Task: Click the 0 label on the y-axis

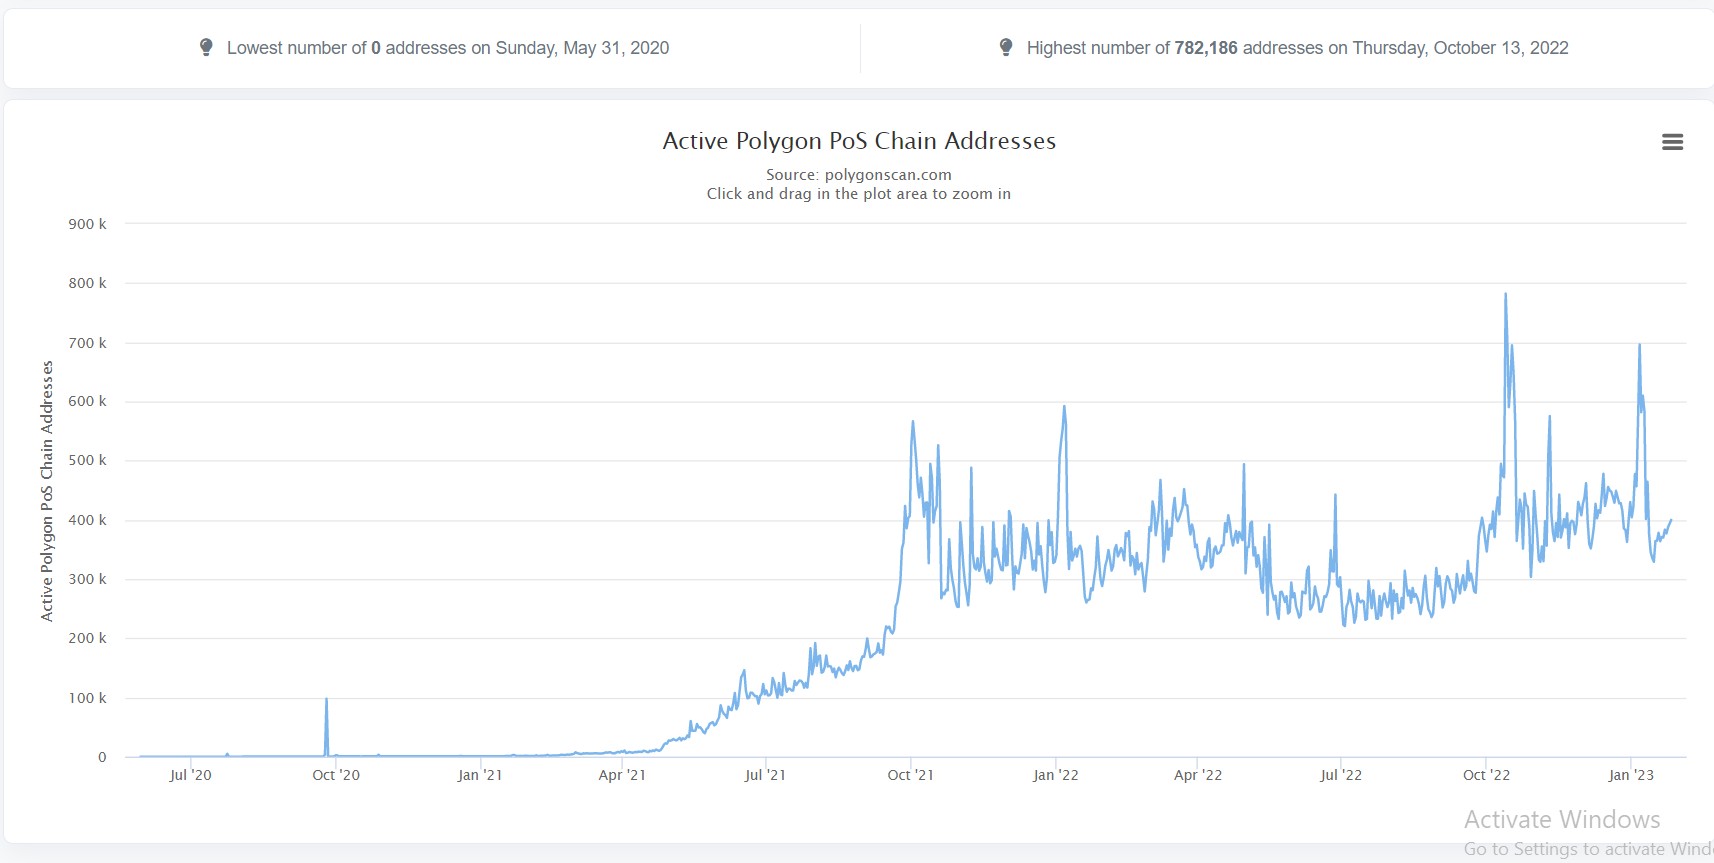Action: pos(102,757)
